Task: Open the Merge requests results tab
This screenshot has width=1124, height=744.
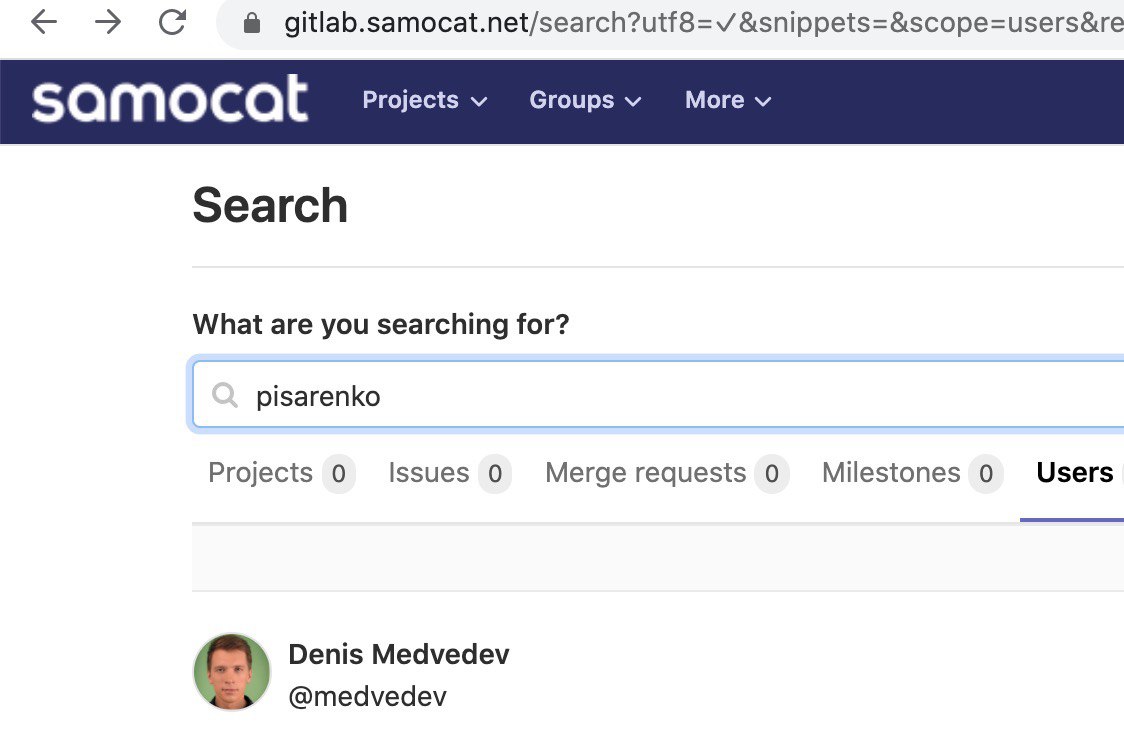Action: coord(646,473)
